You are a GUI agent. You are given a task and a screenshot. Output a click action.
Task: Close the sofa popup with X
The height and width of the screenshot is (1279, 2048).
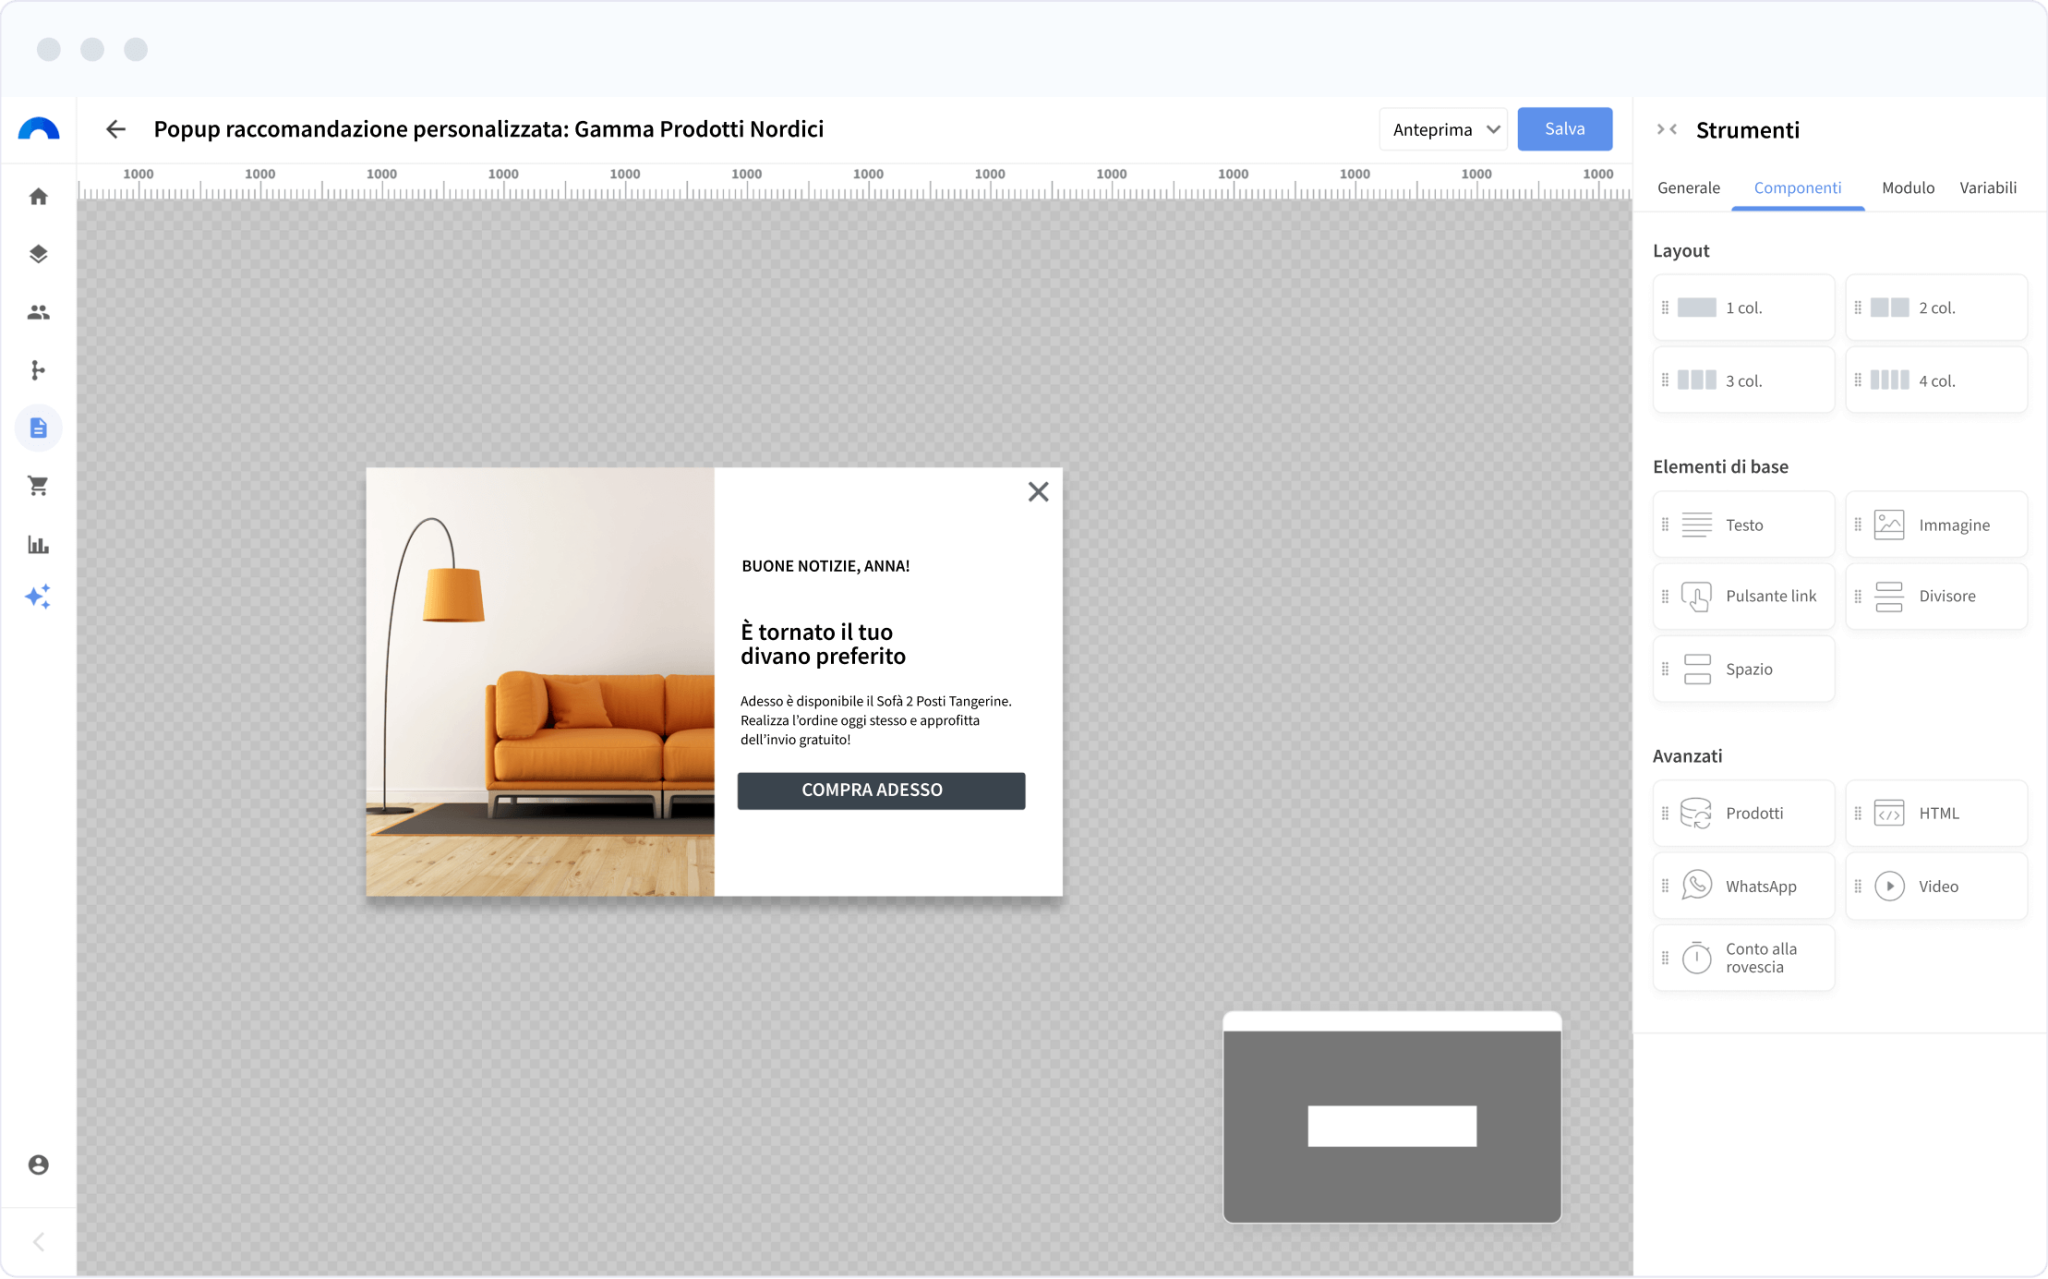[x=1038, y=492]
